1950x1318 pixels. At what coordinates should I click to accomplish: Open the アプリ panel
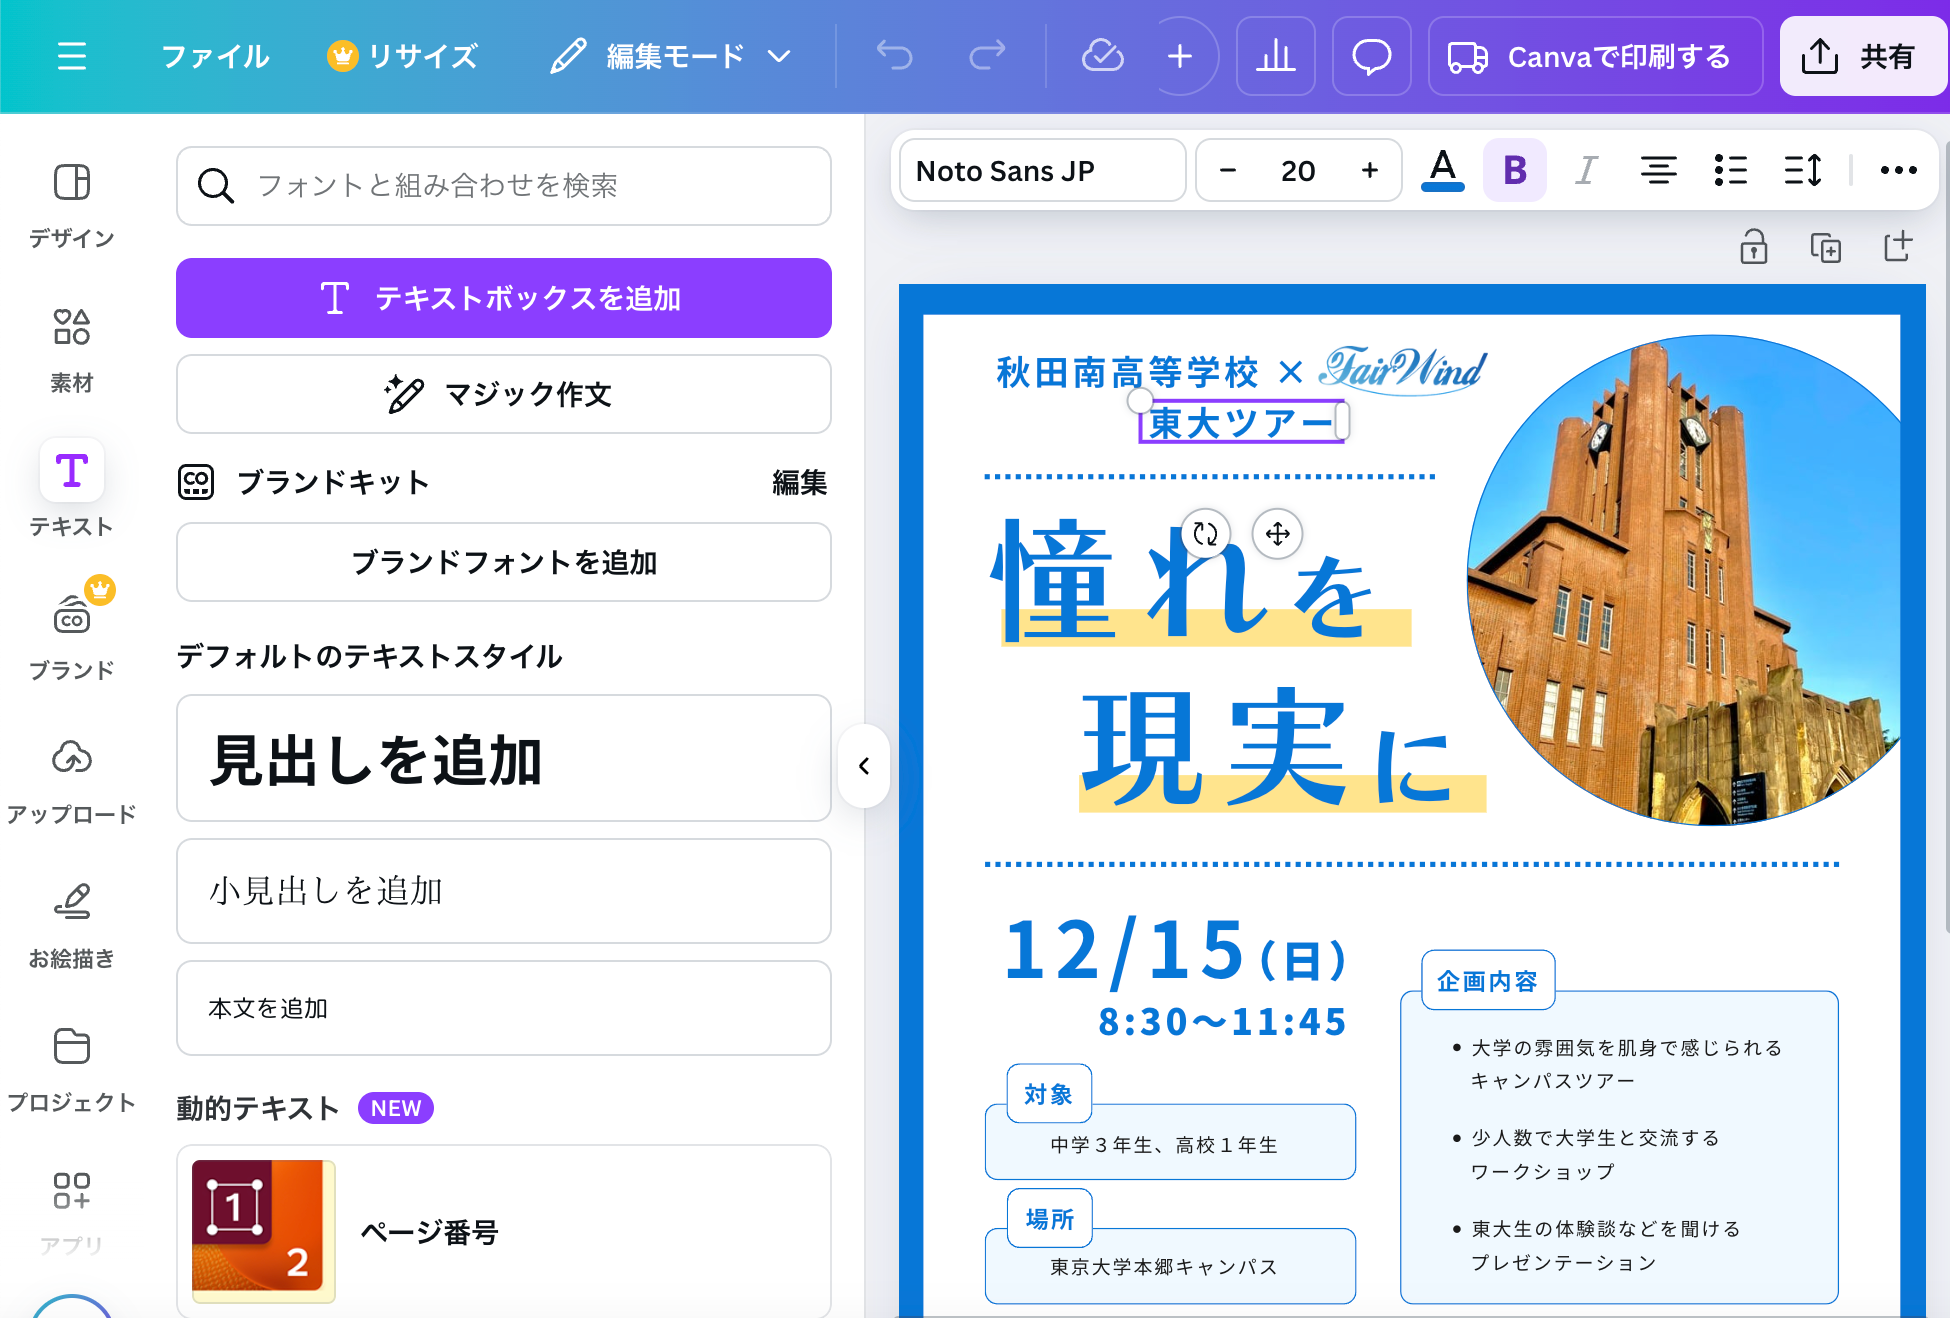pyautogui.click(x=71, y=1203)
